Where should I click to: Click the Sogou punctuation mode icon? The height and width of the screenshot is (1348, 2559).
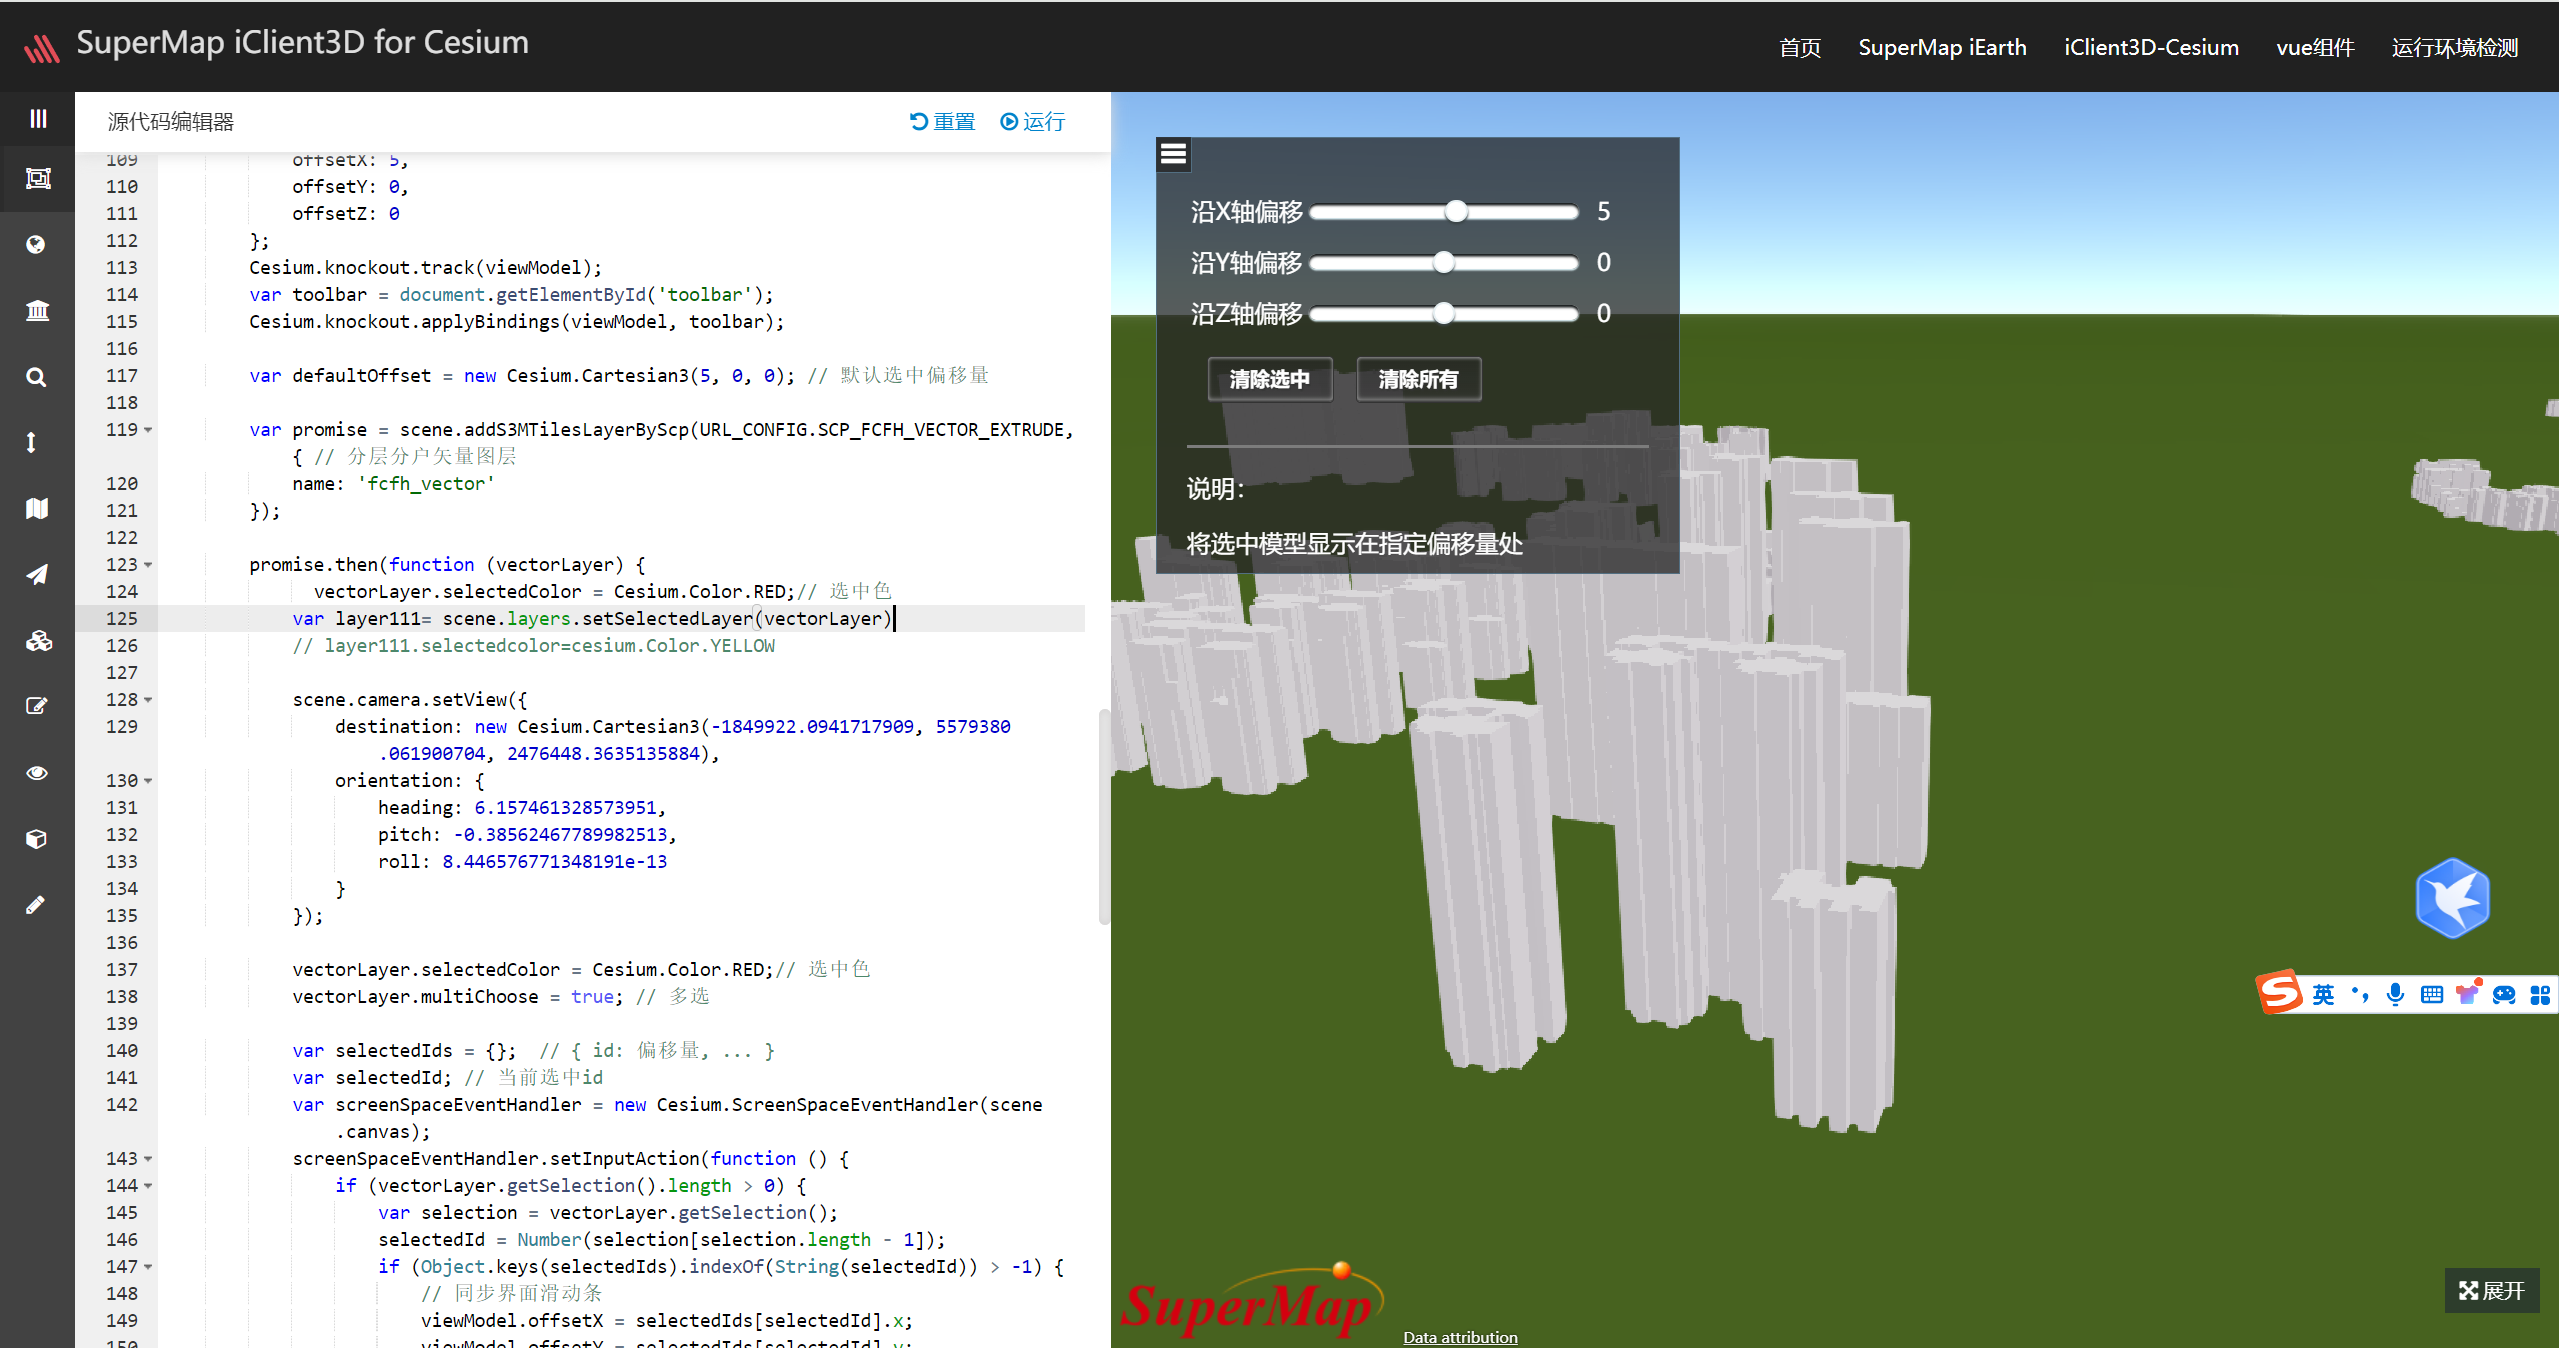(x=2360, y=994)
